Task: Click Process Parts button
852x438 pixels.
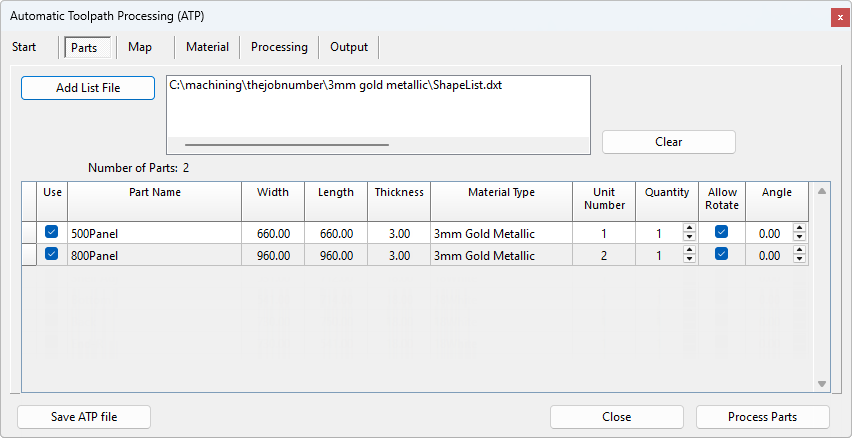Action: (763, 417)
